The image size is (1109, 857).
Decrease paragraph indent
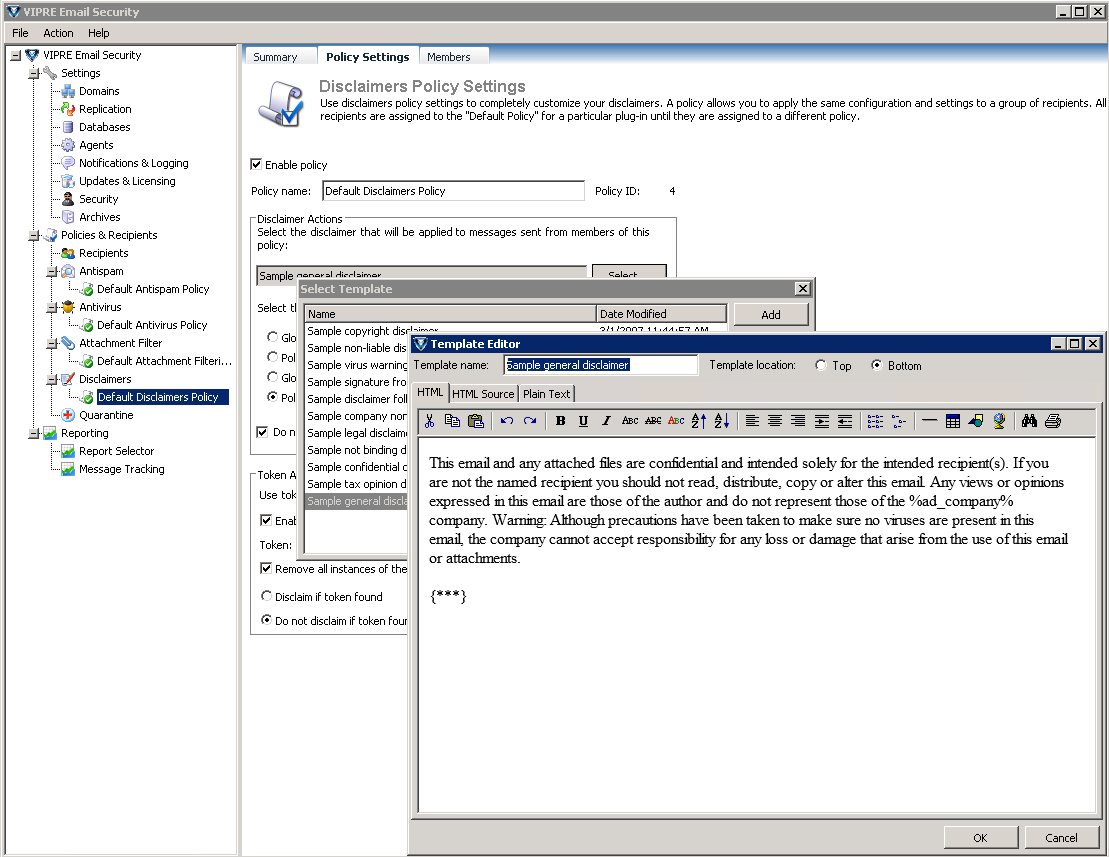point(844,421)
